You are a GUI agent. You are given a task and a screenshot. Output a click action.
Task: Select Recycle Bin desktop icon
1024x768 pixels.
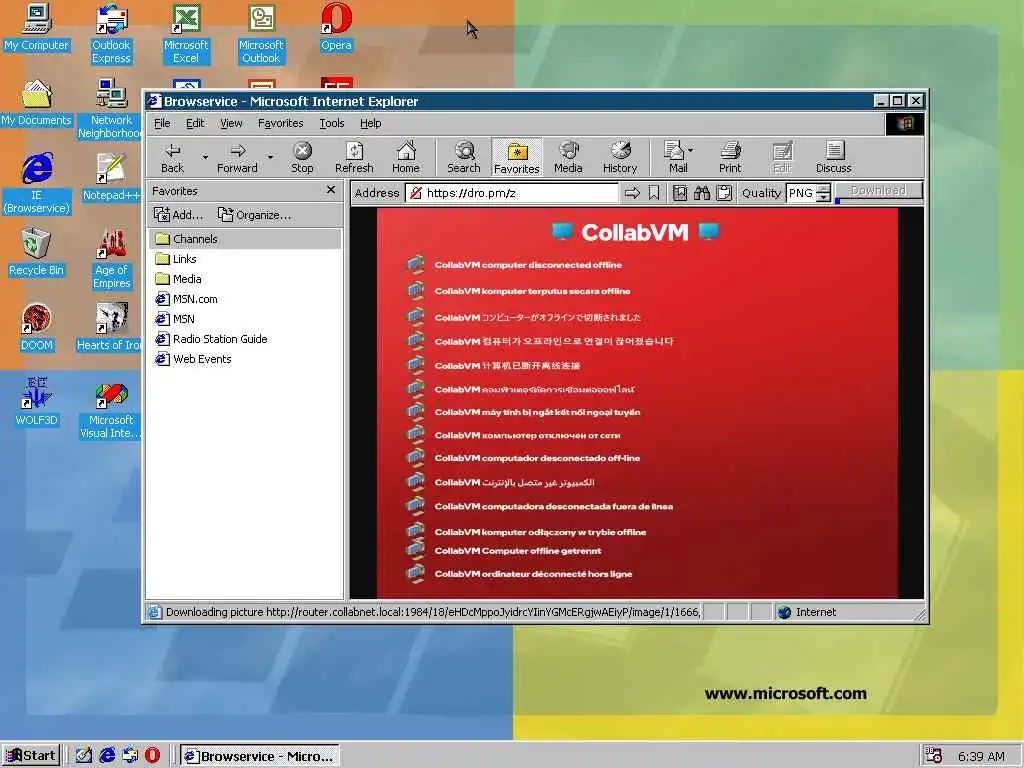coord(36,252)
